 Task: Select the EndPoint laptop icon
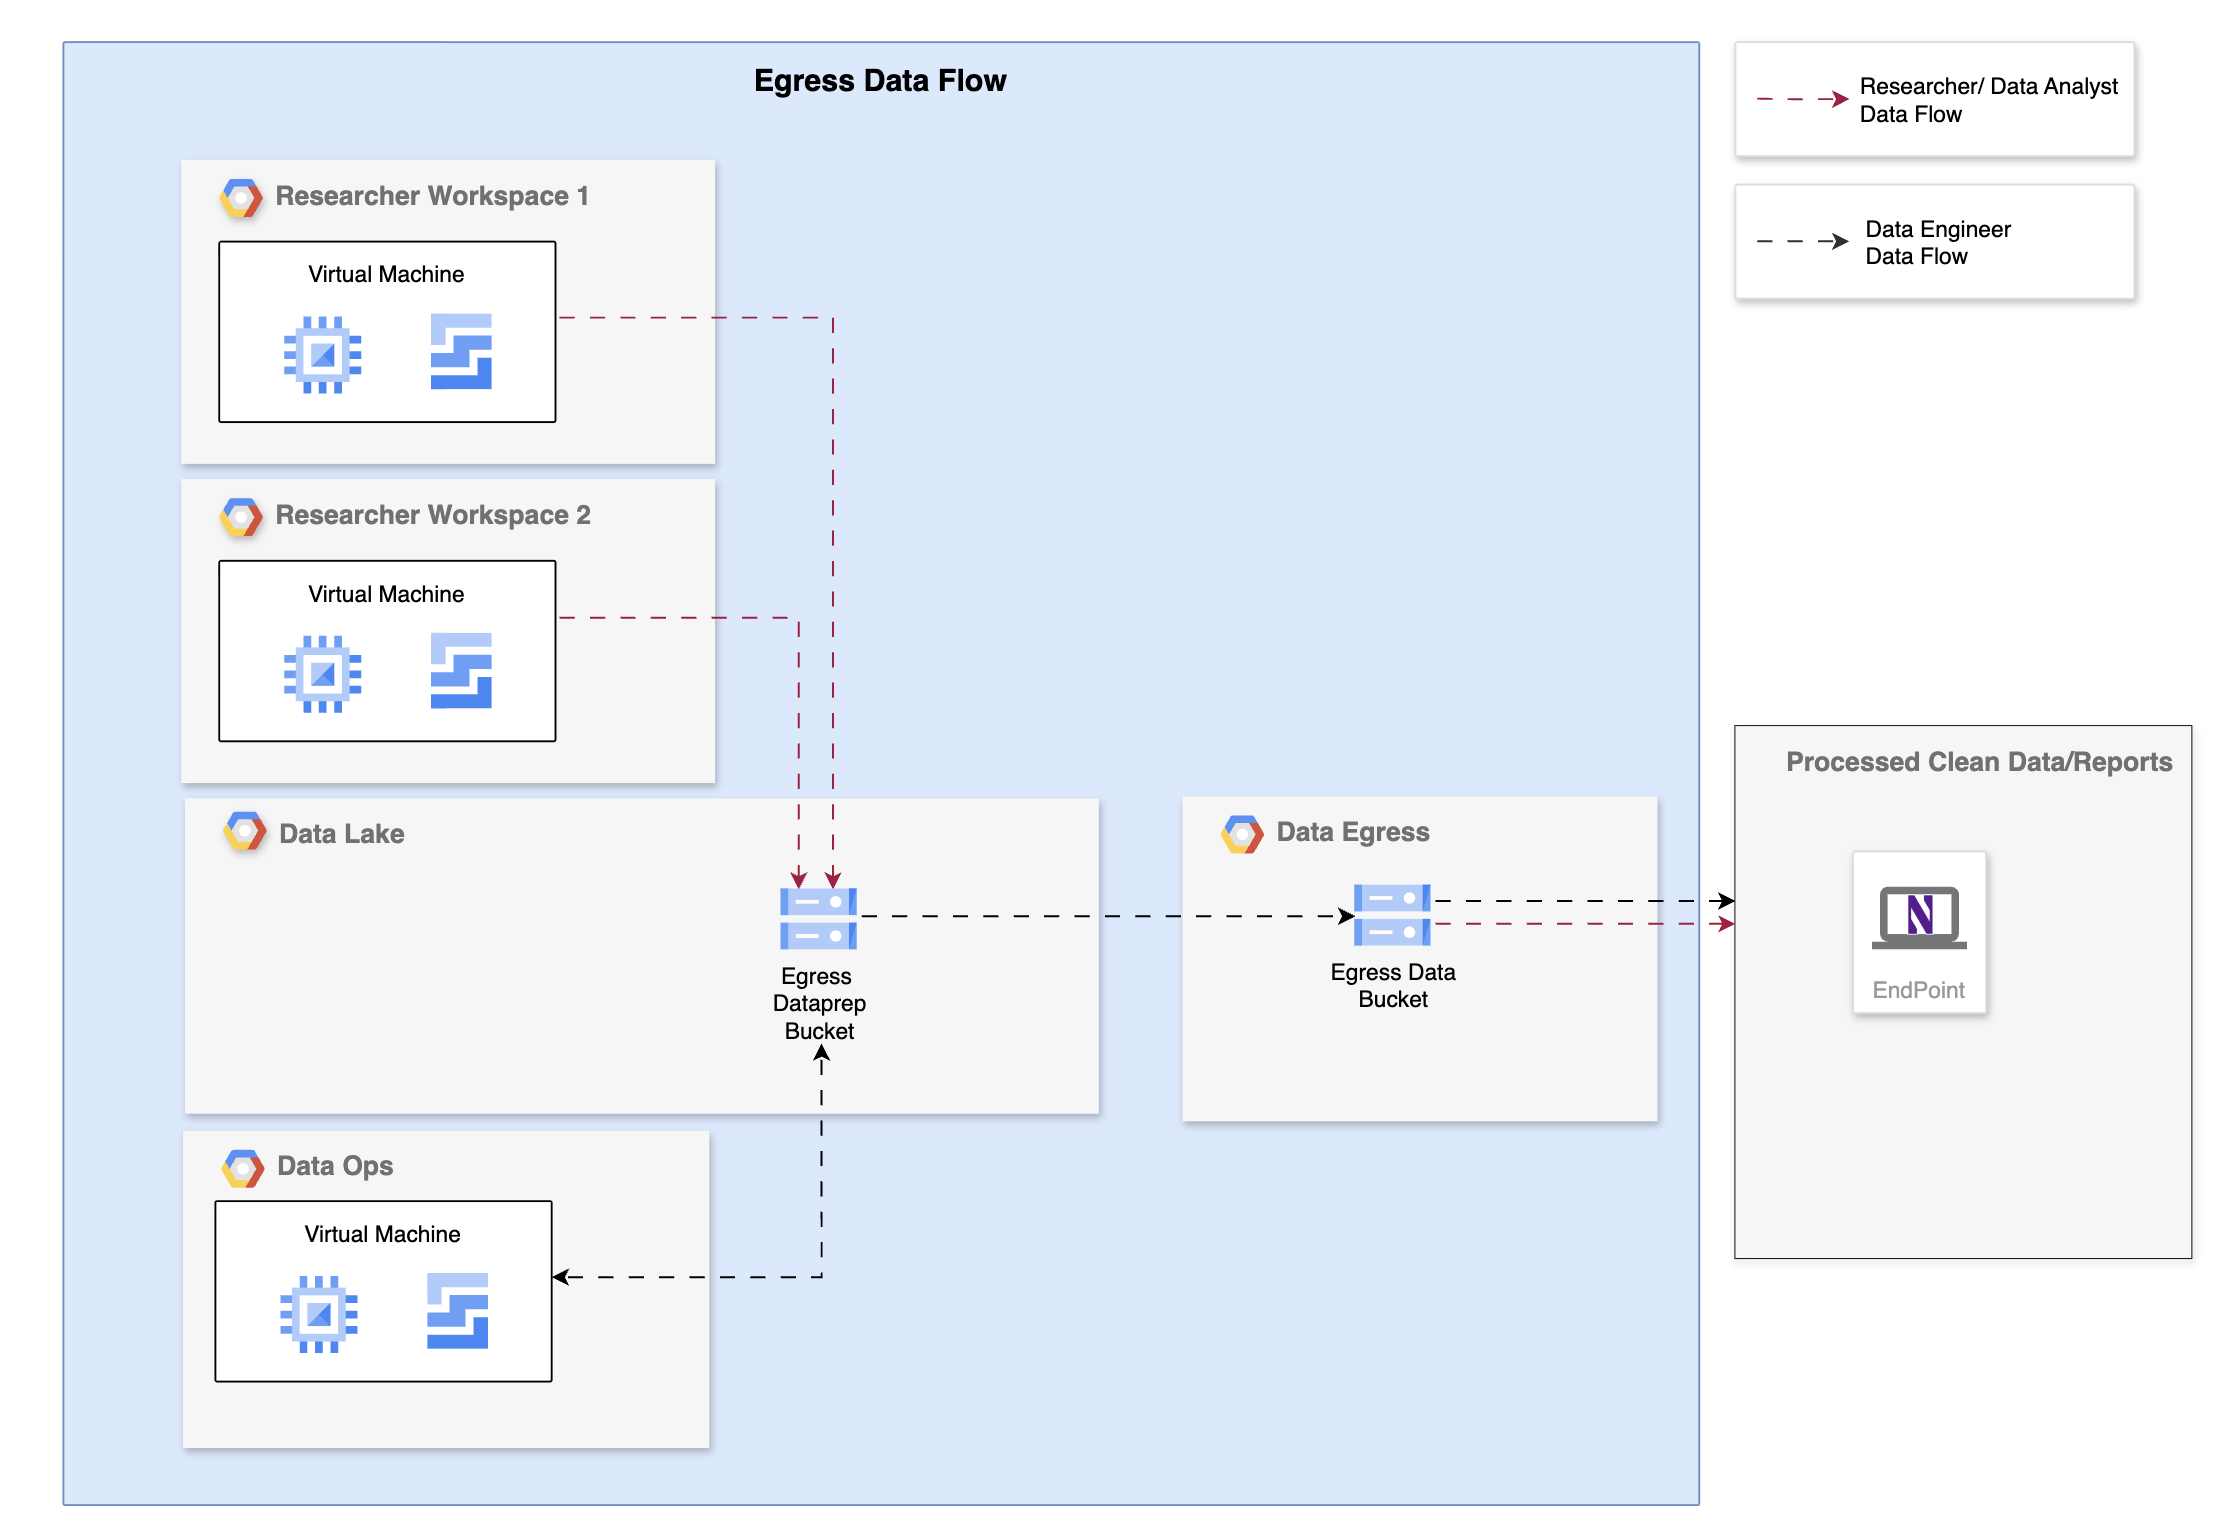(1919, 917)
